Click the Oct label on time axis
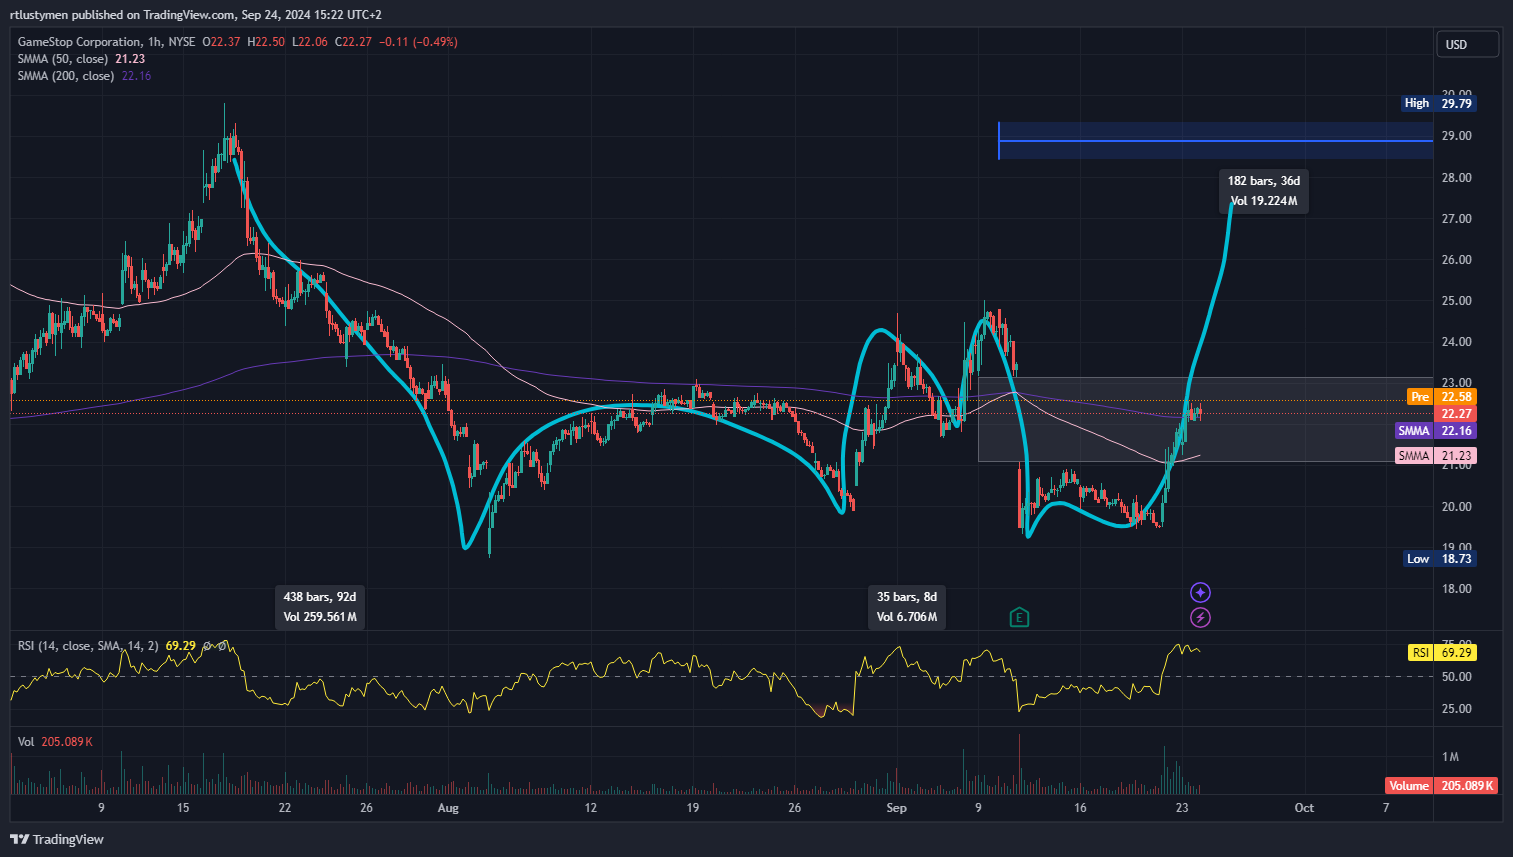Image resolution: width=1513 pixels, height=857 pixels. coord(1304,808)
